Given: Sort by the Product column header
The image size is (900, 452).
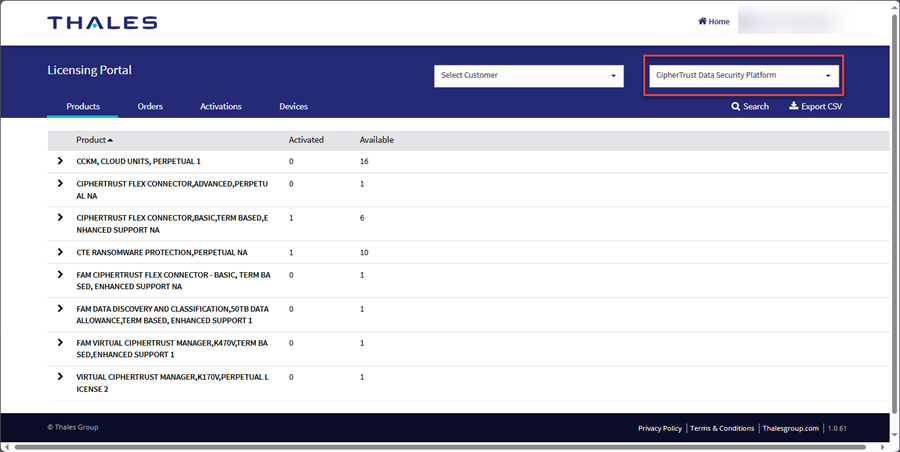Looking at the screenshot, I should click(x=94, y=140).
